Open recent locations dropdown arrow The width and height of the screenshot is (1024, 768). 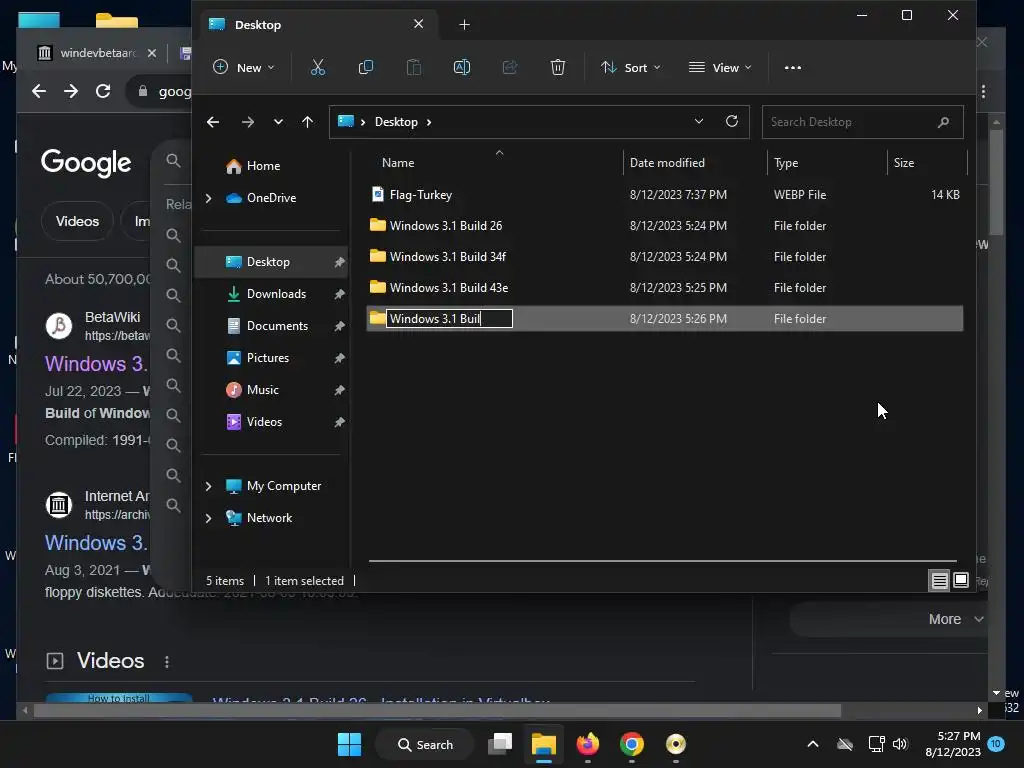pos(278,122)
